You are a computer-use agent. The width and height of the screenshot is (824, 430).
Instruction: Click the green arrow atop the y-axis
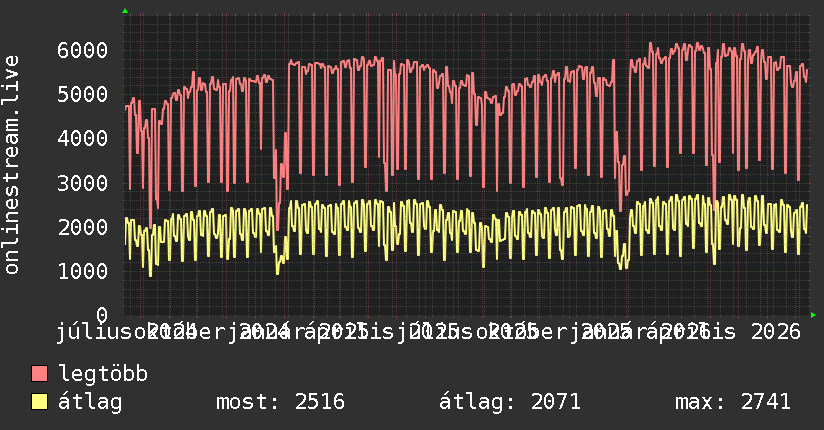click(x=125, y=11)
